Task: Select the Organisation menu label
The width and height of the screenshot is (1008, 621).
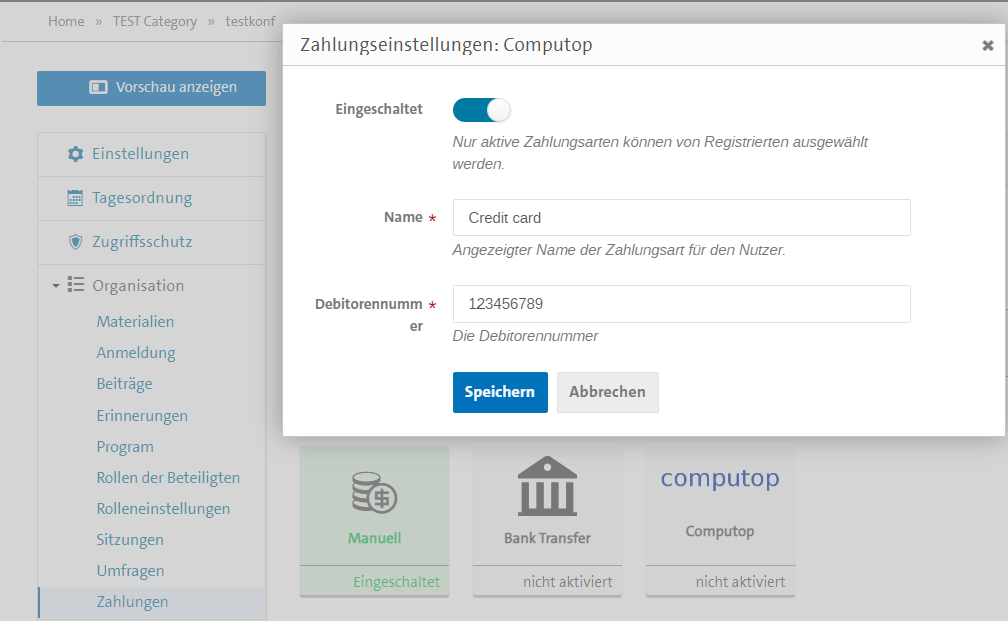Action: tap(138, 285)
